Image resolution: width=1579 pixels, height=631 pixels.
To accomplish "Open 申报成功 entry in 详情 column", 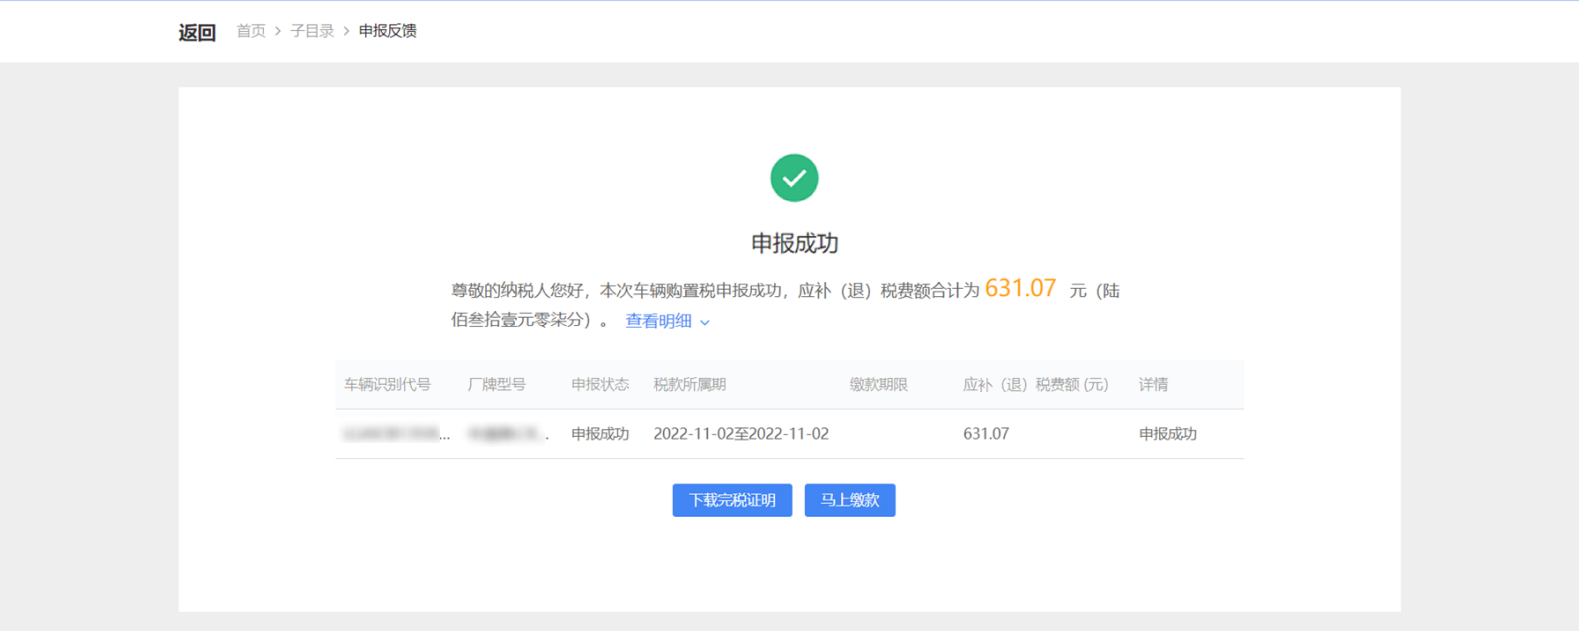I will click(1167, 434).
